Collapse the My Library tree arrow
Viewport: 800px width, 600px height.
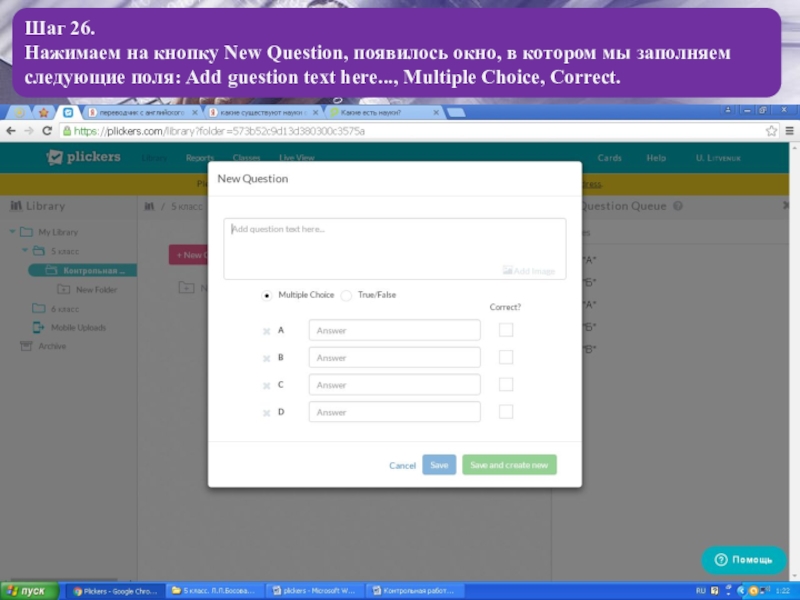click(x=12, y=232)
